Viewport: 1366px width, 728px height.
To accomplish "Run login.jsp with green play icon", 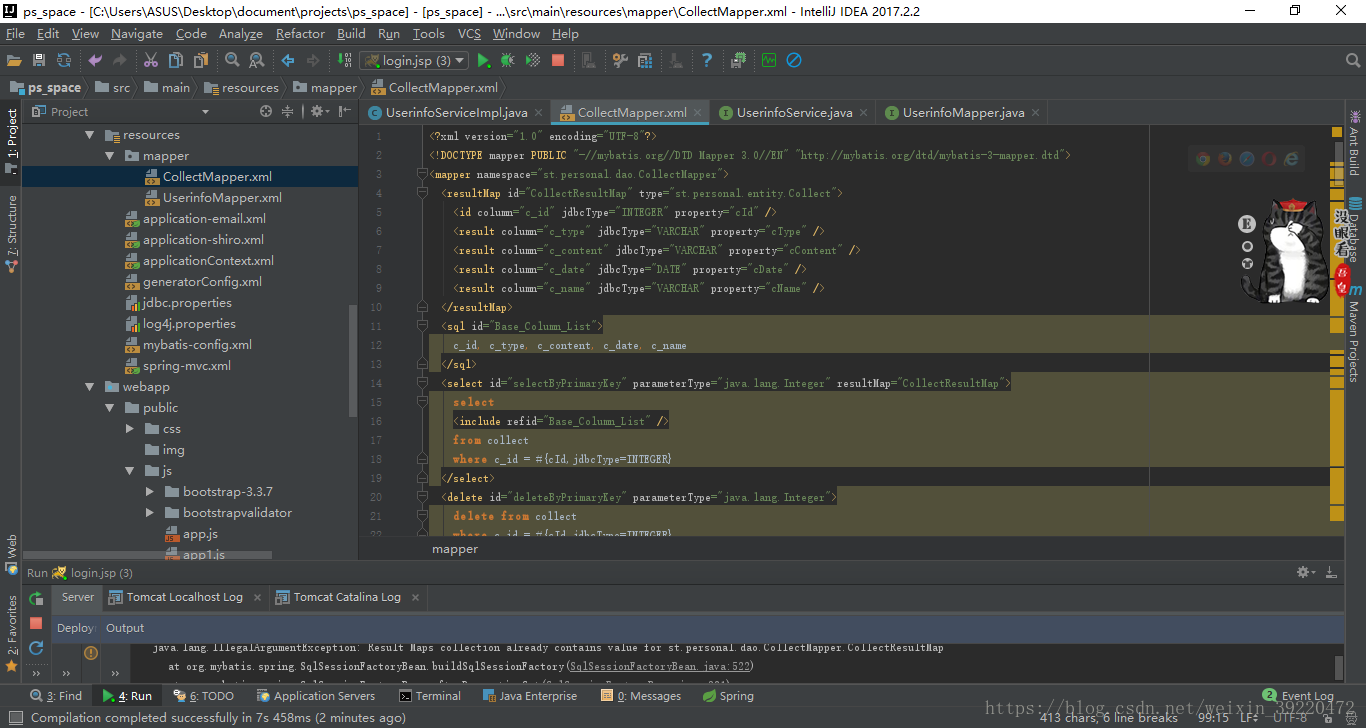I will pyautogui.click(x=484, y=60).
